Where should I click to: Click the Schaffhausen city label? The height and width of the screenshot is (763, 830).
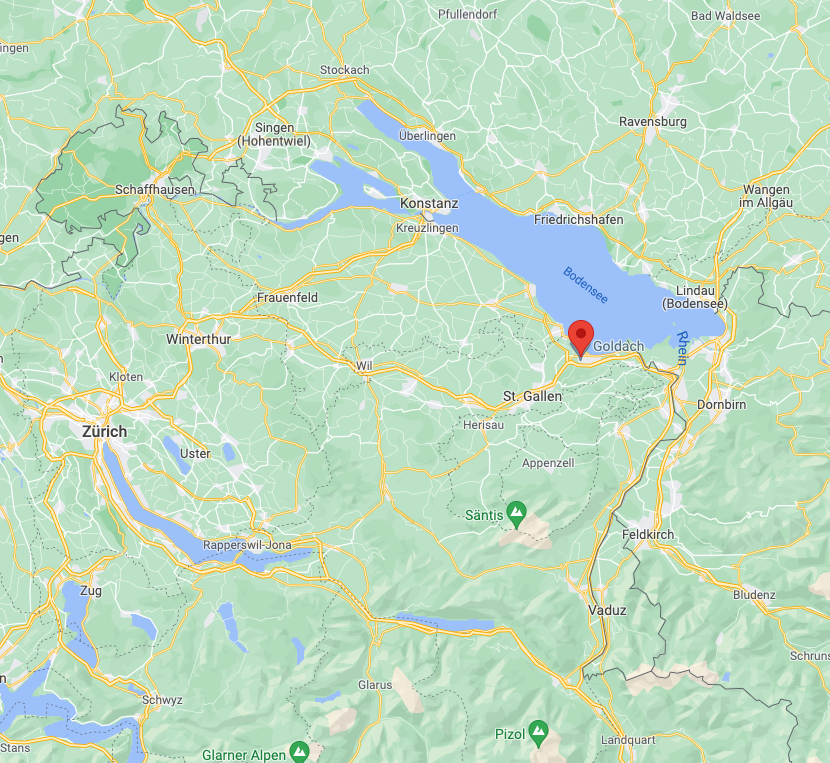pos(155,190)
